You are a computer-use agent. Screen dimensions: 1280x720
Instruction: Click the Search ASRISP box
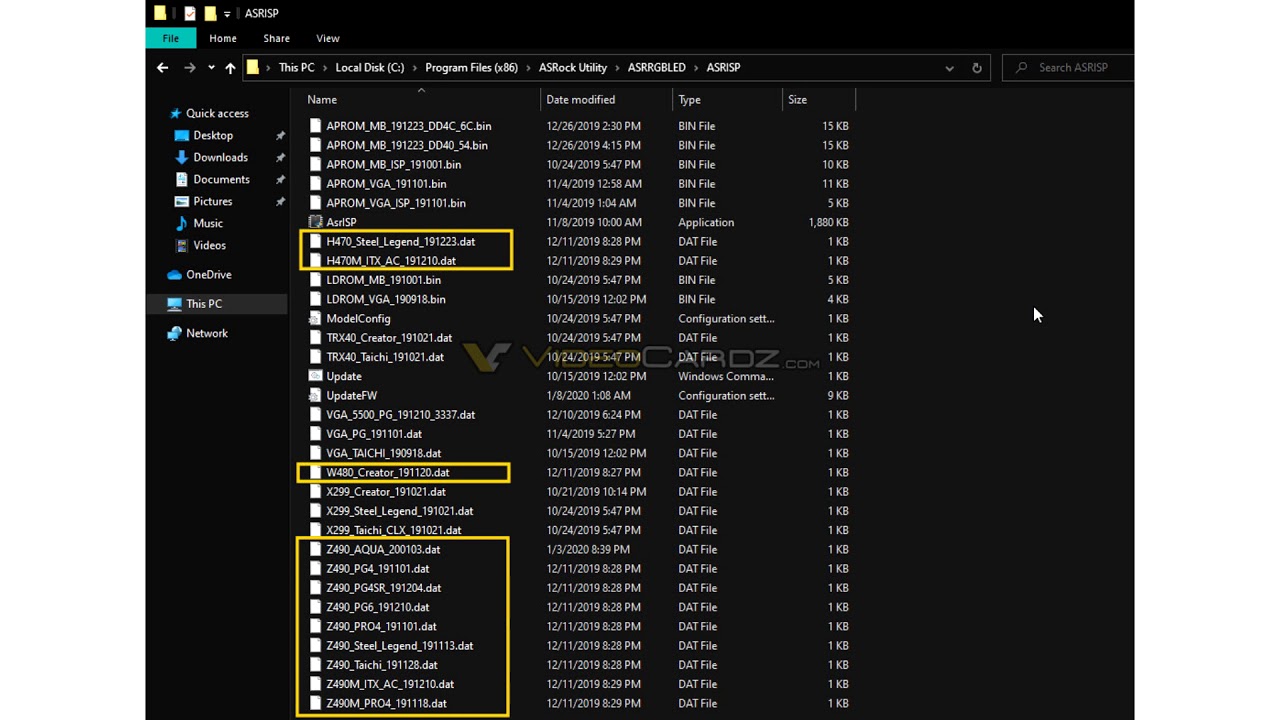pyautogui.click(x=1068, y=67)
